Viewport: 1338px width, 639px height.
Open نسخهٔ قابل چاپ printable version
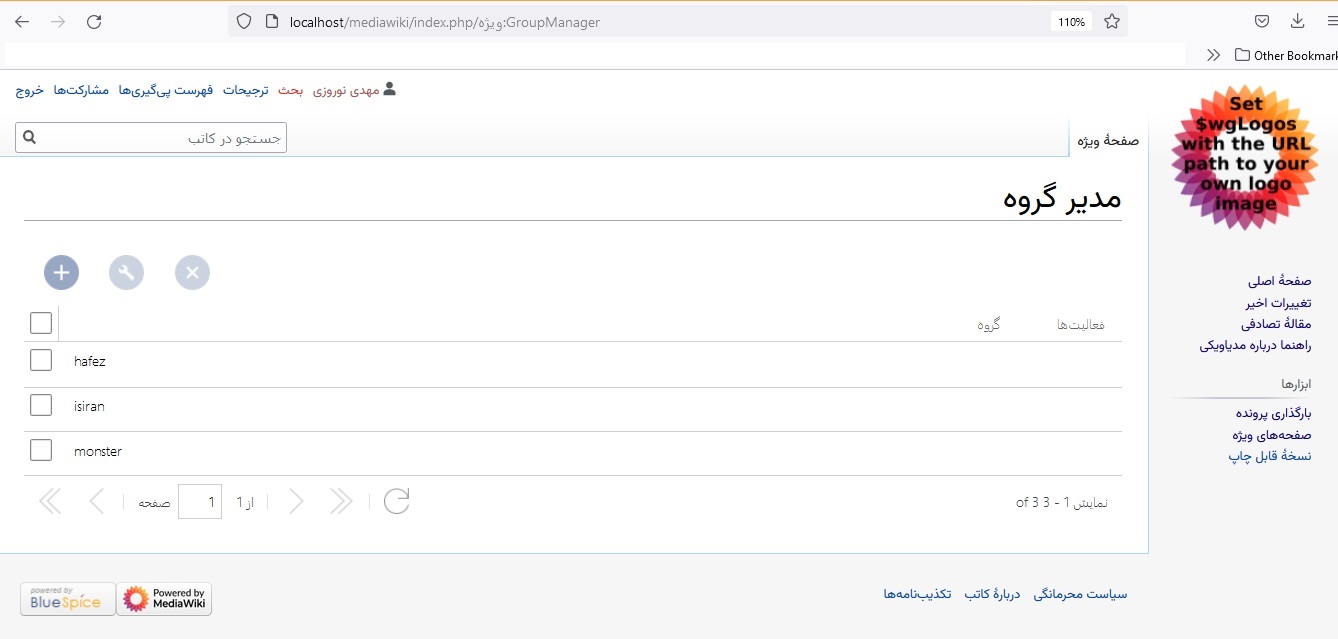tap(1270, 456)
